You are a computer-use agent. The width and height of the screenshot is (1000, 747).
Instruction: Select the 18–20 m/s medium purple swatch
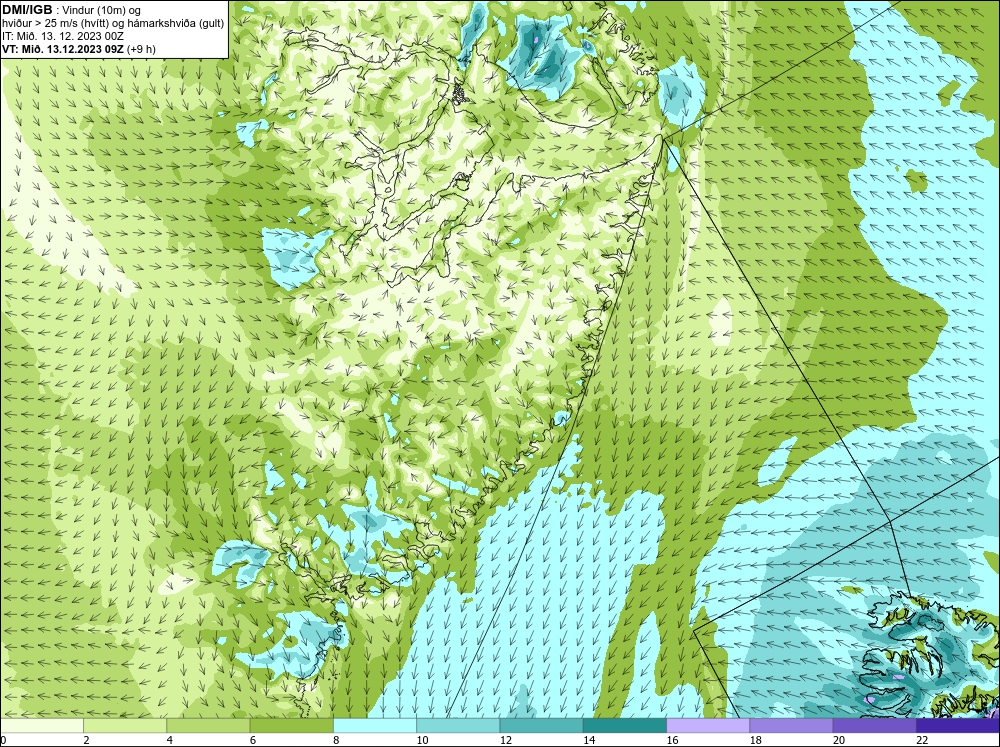pos(791,726)
